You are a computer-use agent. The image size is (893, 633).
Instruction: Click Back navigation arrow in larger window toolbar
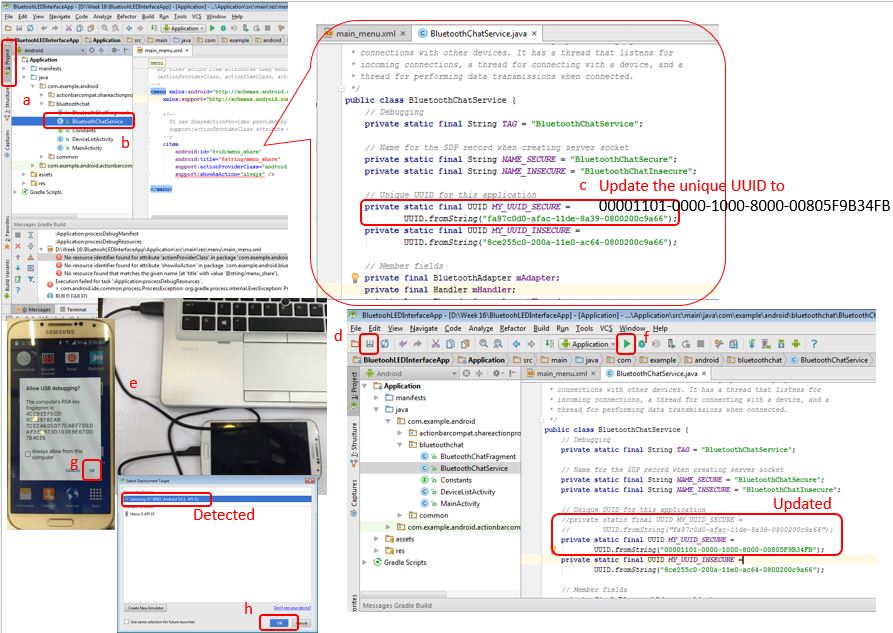pyautogui.click(x=516, y=344)
